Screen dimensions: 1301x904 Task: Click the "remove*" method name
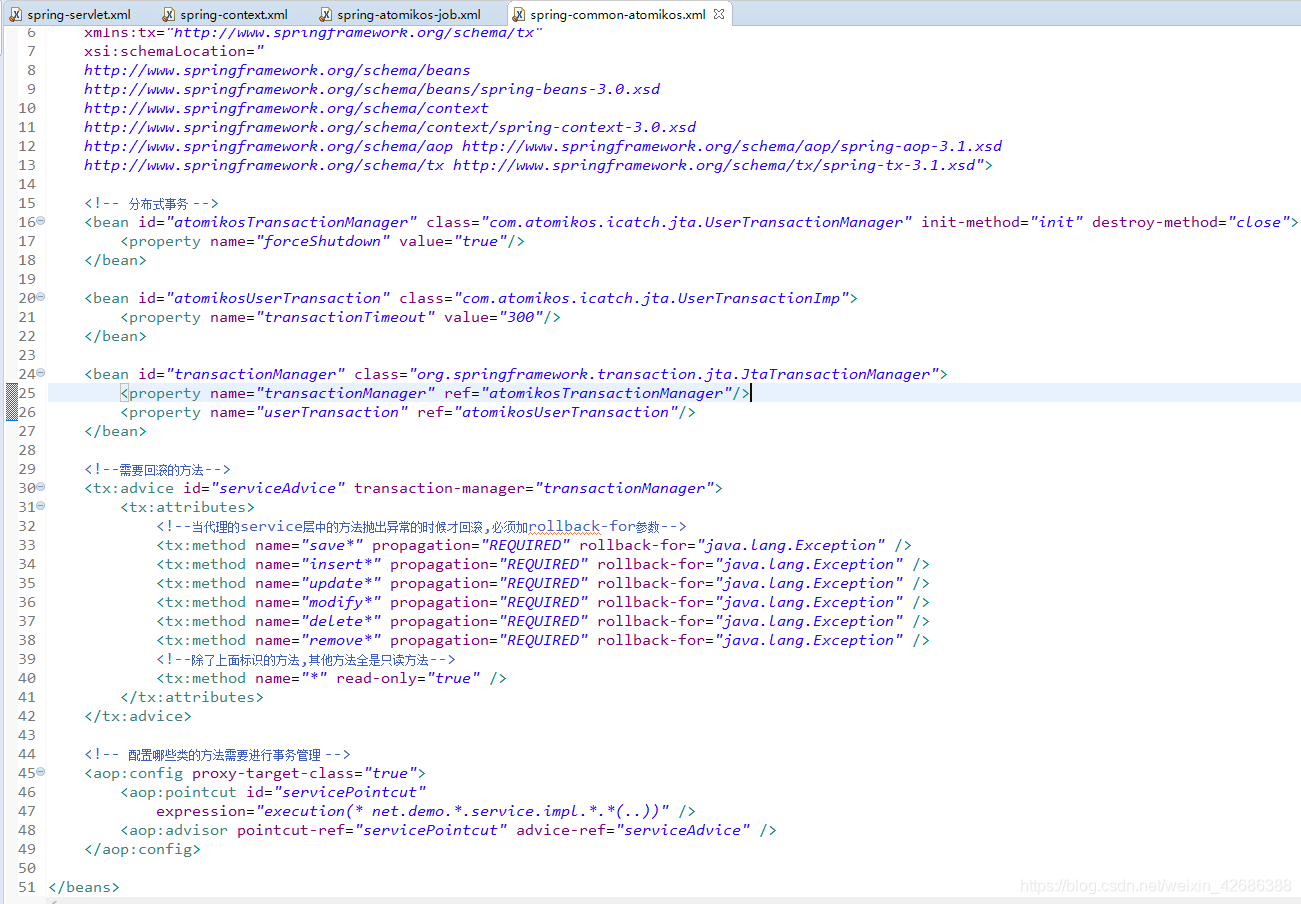(342, 640)
